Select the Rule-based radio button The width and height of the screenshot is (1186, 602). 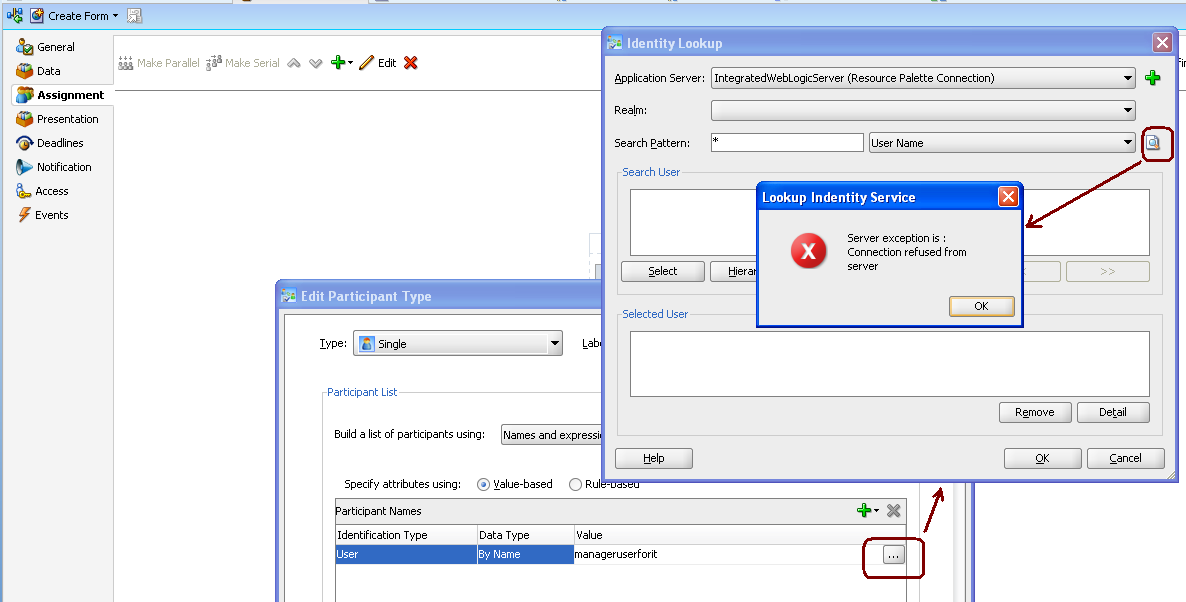(x=575, y=485)
